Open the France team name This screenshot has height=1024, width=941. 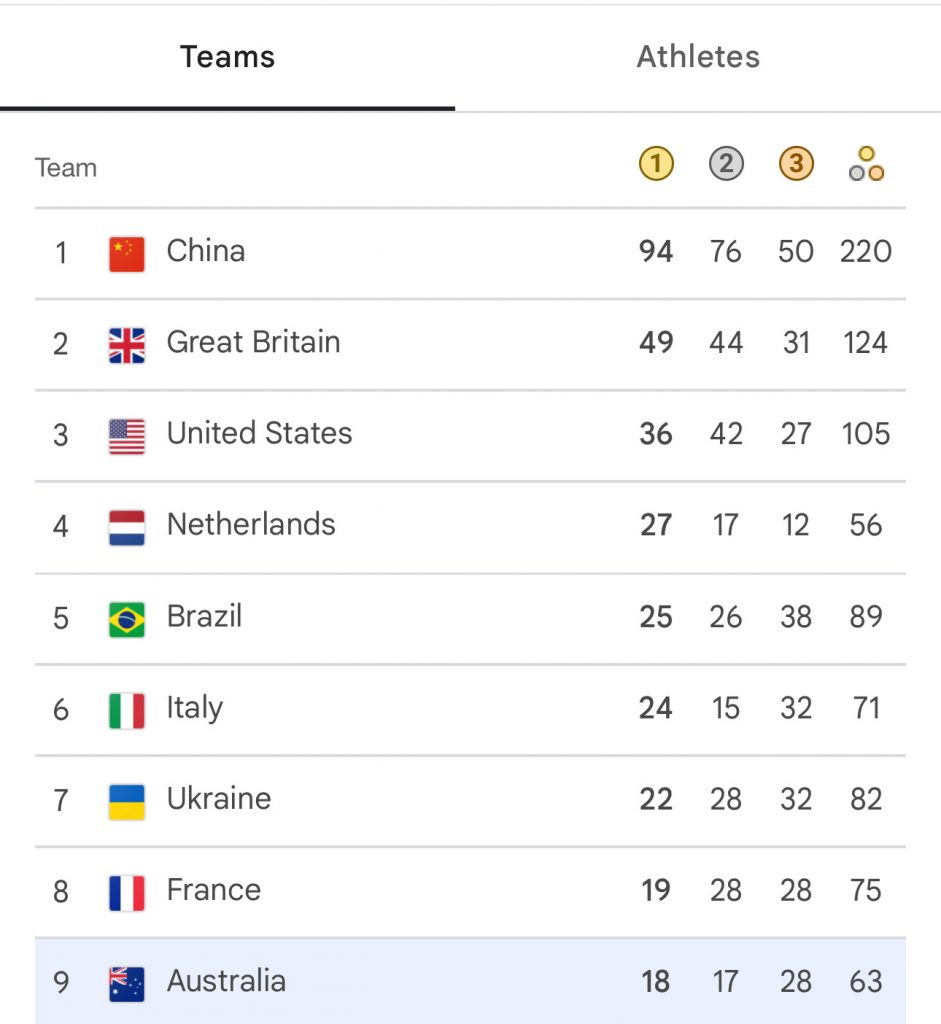(x=214, y=889)
